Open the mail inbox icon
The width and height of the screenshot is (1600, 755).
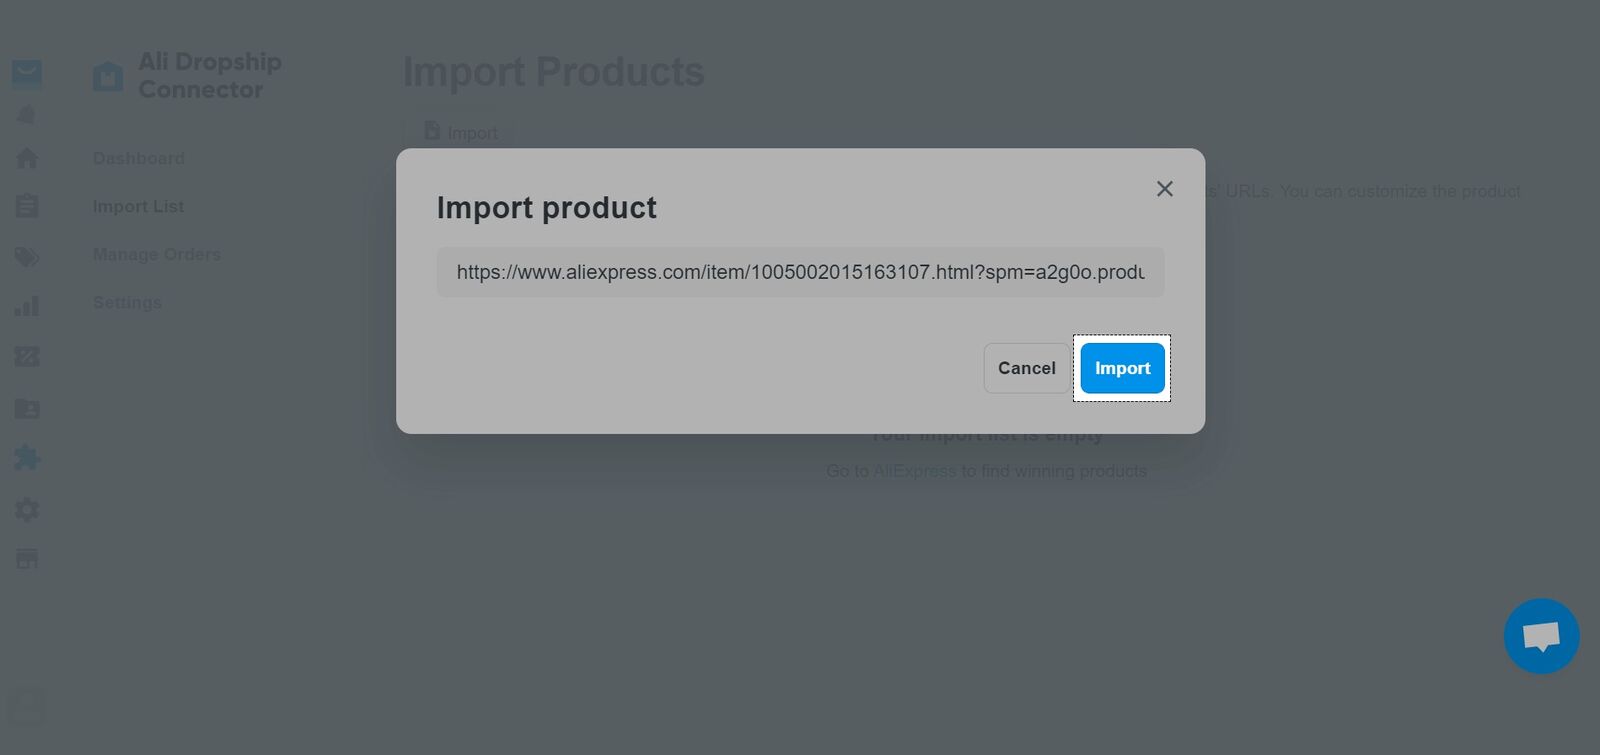(x=26, y=73)
